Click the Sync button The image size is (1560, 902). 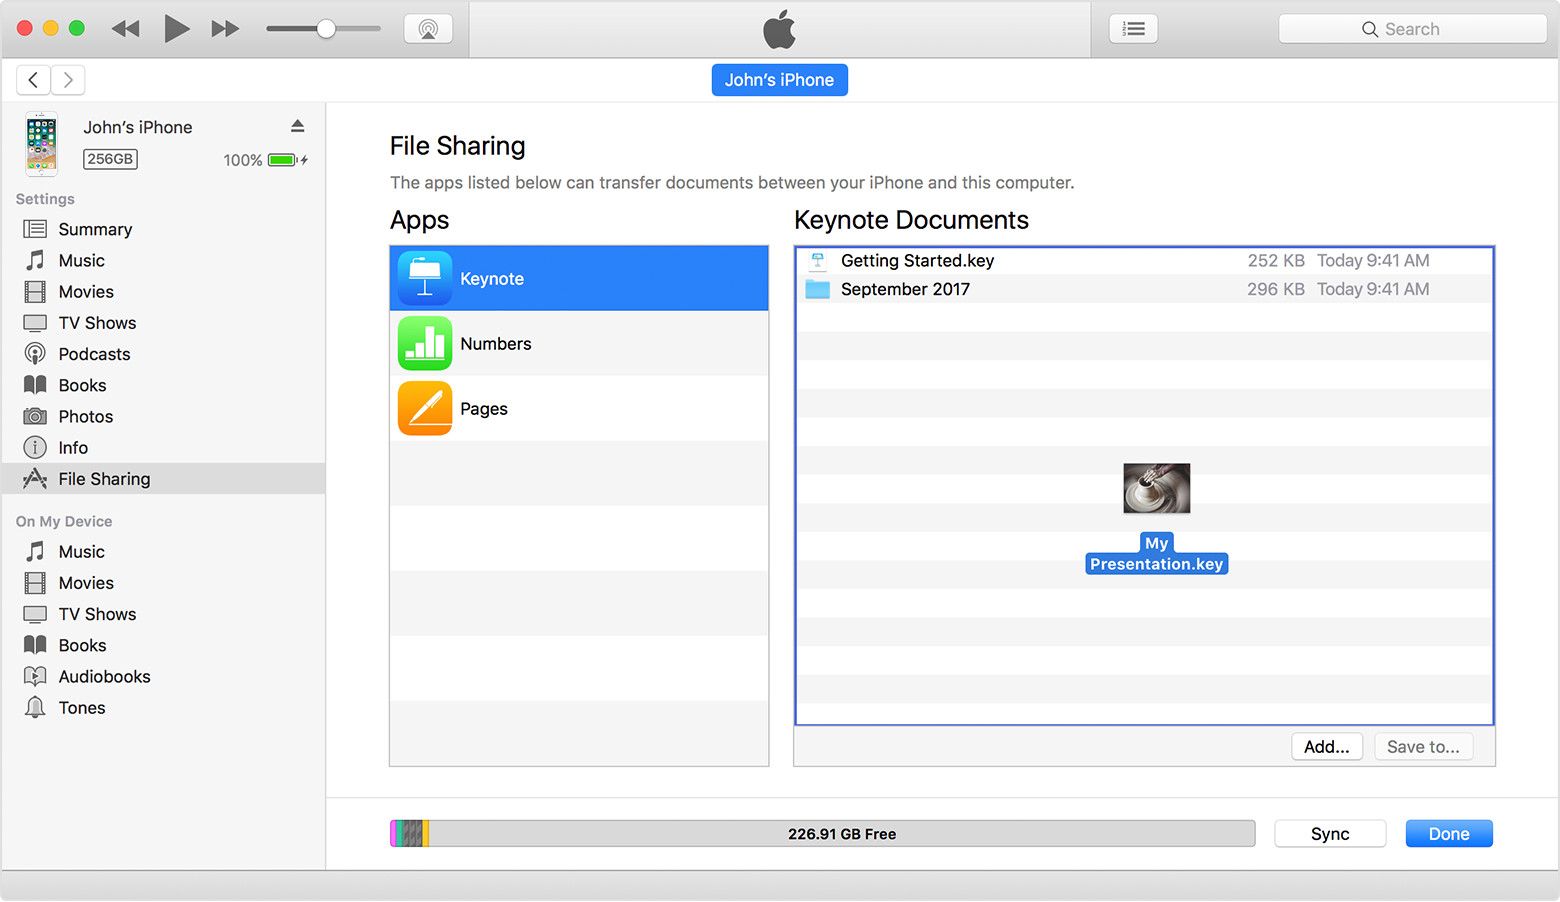1330,834
